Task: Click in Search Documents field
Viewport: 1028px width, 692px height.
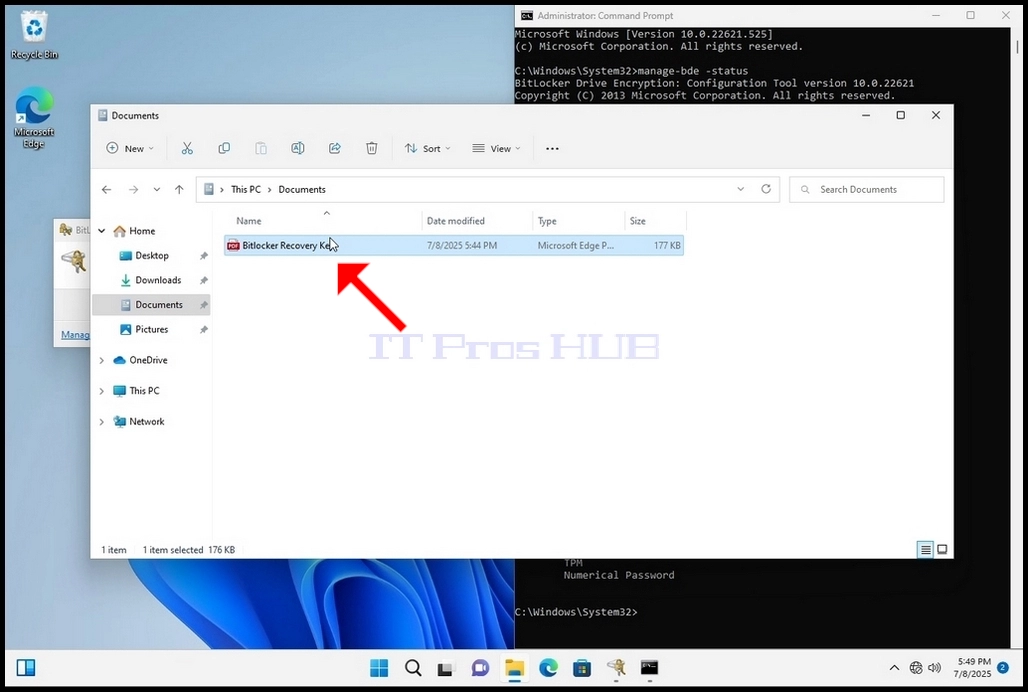Action: point(867,189)
